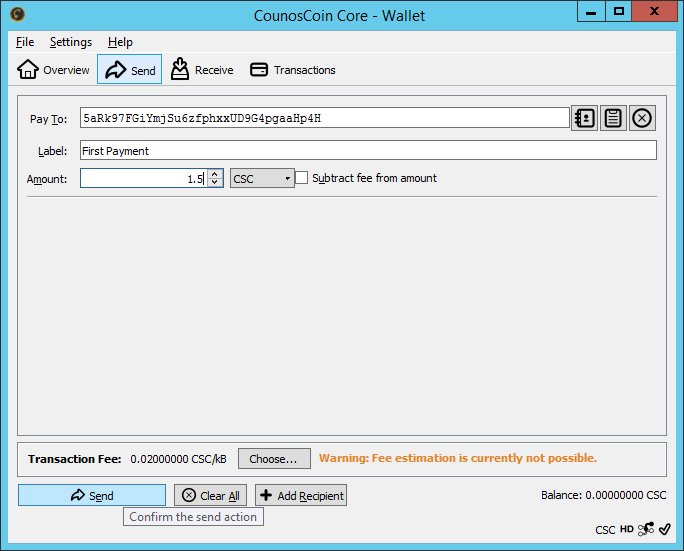The width and height of the screenshot is (684, 551).
Task: Switch to the Send tab
Action: point(130,69)
